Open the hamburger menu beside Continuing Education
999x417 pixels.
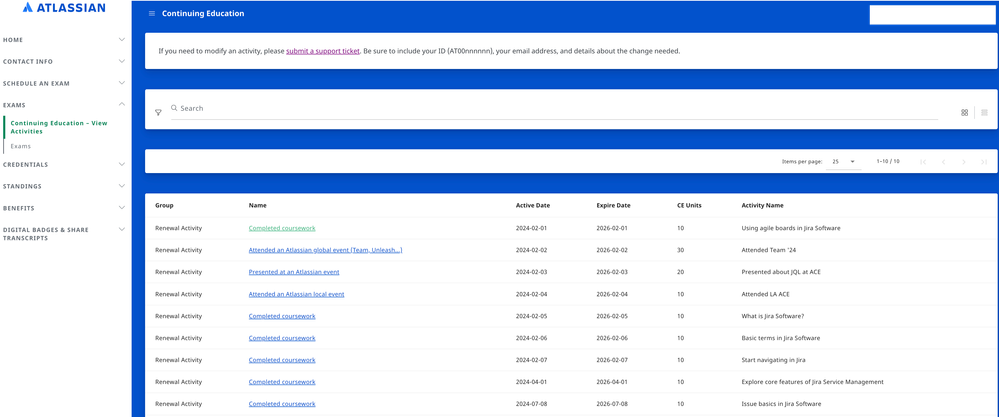(152, 13)
